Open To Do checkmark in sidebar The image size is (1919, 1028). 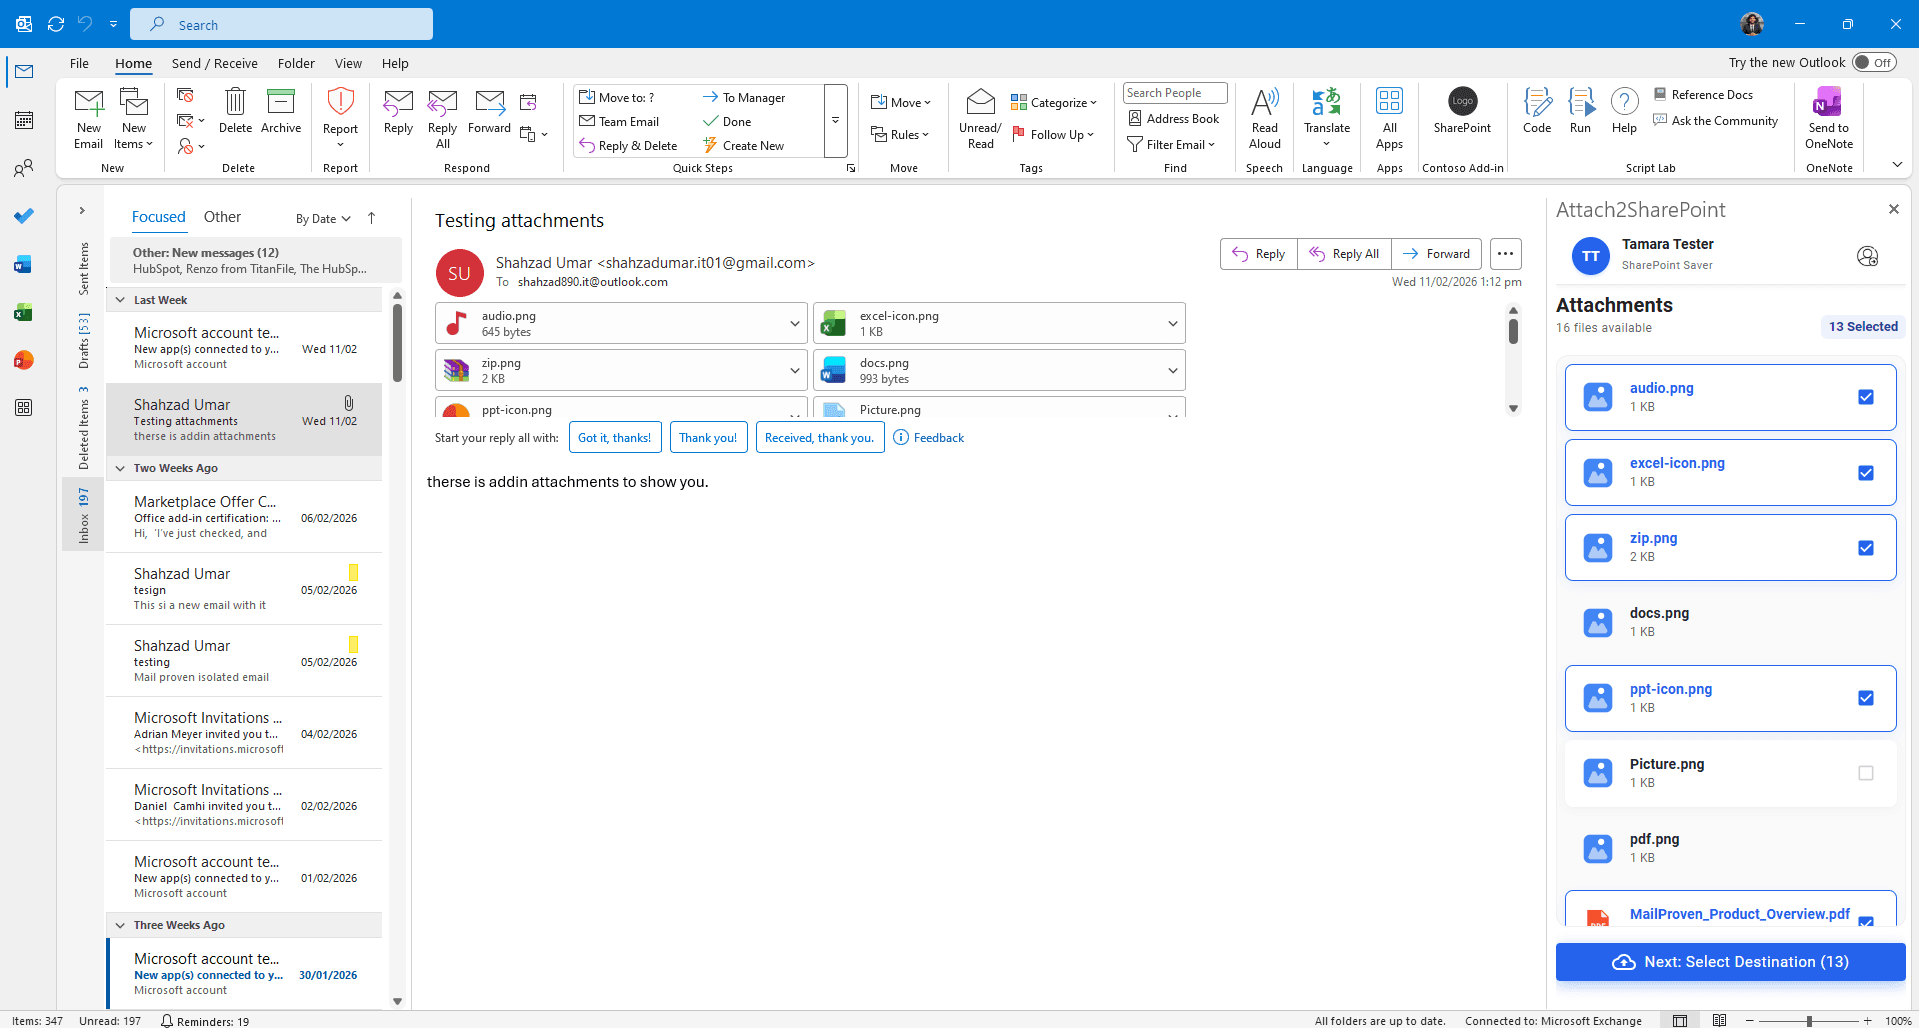24,216
